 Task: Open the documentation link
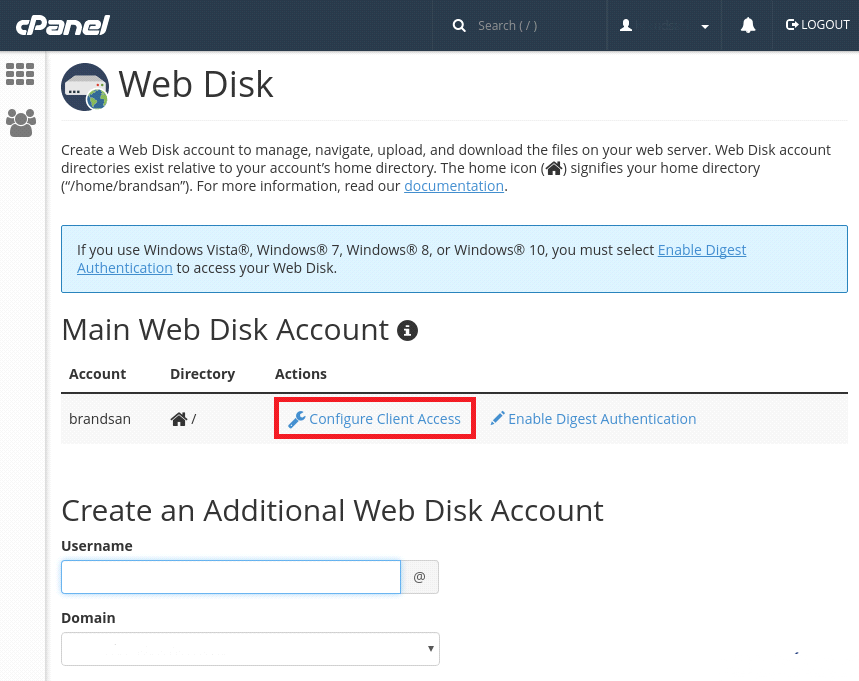(453, 185)
